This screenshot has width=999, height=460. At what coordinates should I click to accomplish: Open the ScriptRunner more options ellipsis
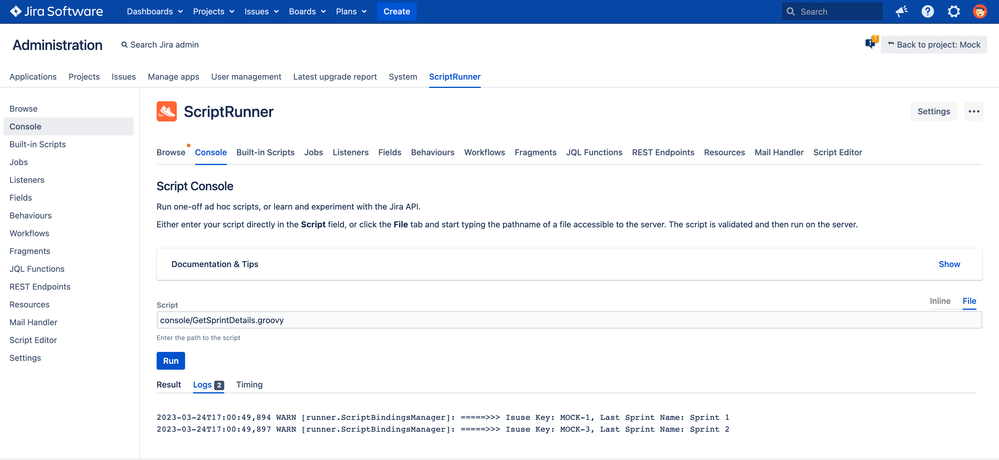pos(974,111)
